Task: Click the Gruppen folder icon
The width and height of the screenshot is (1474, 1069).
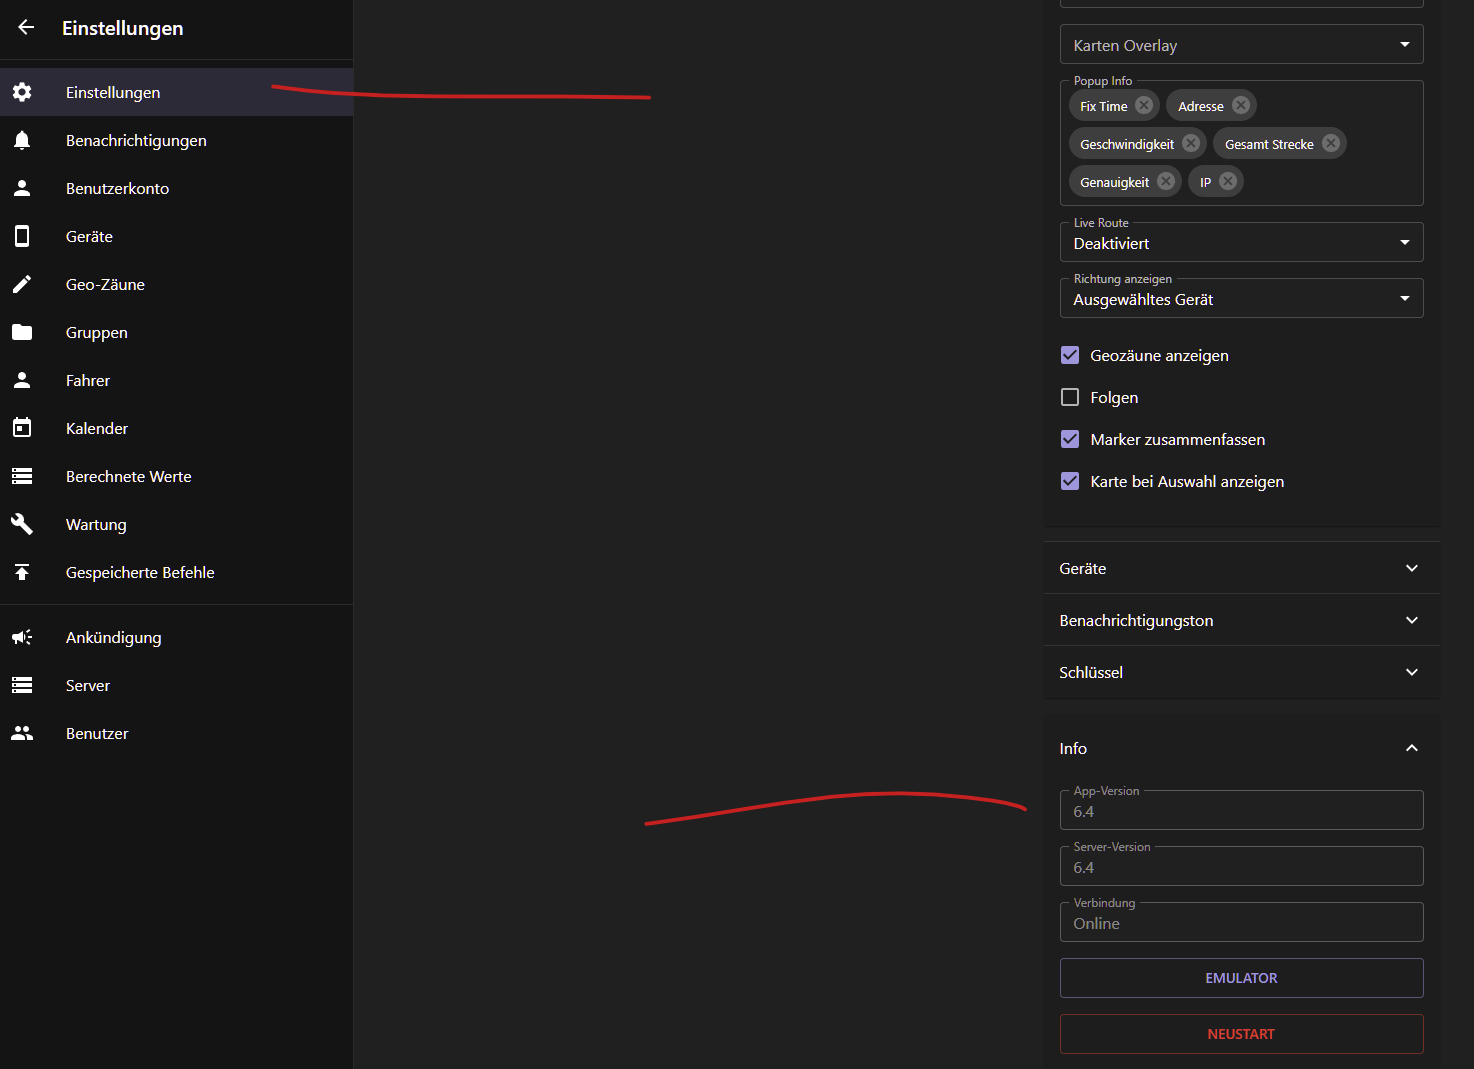Action: (22, 332)
